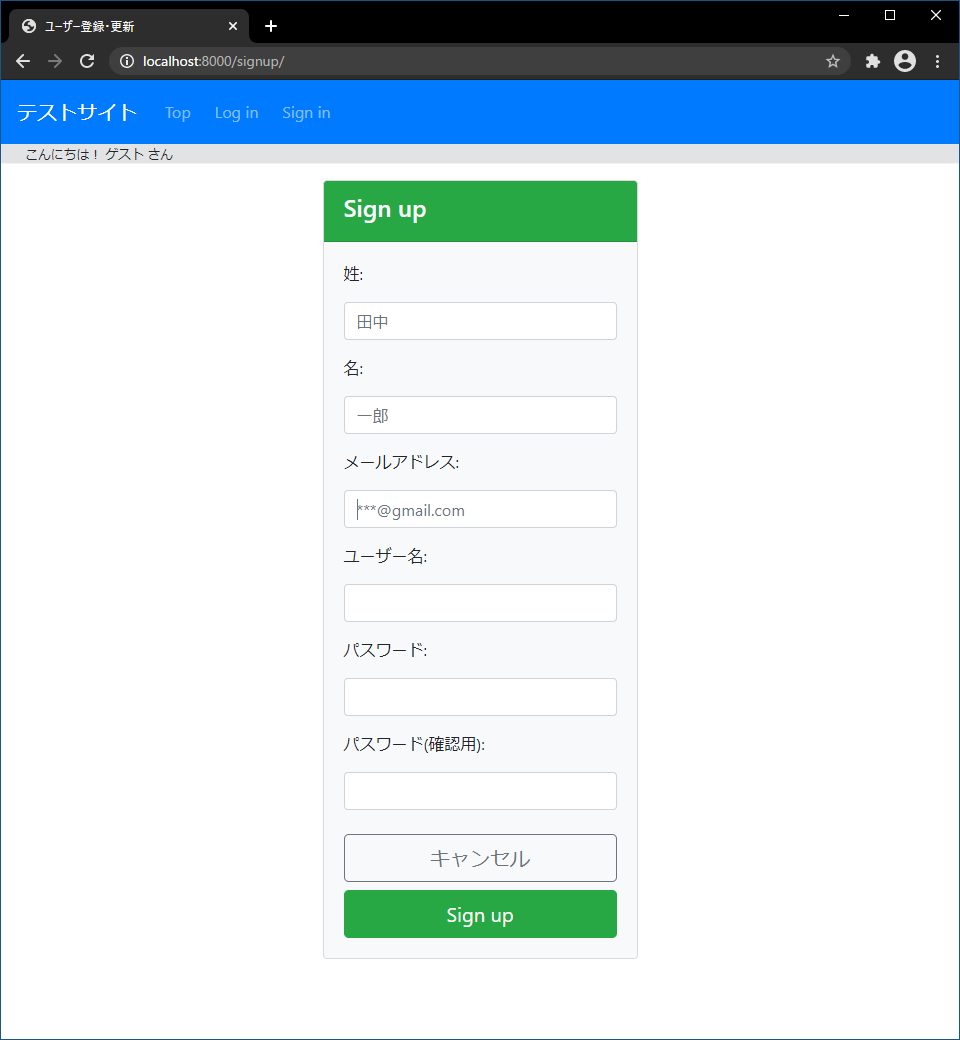The height and width of the screenshot is (1040, 960).
Task: Maximize the browser window
Action: 890,15
